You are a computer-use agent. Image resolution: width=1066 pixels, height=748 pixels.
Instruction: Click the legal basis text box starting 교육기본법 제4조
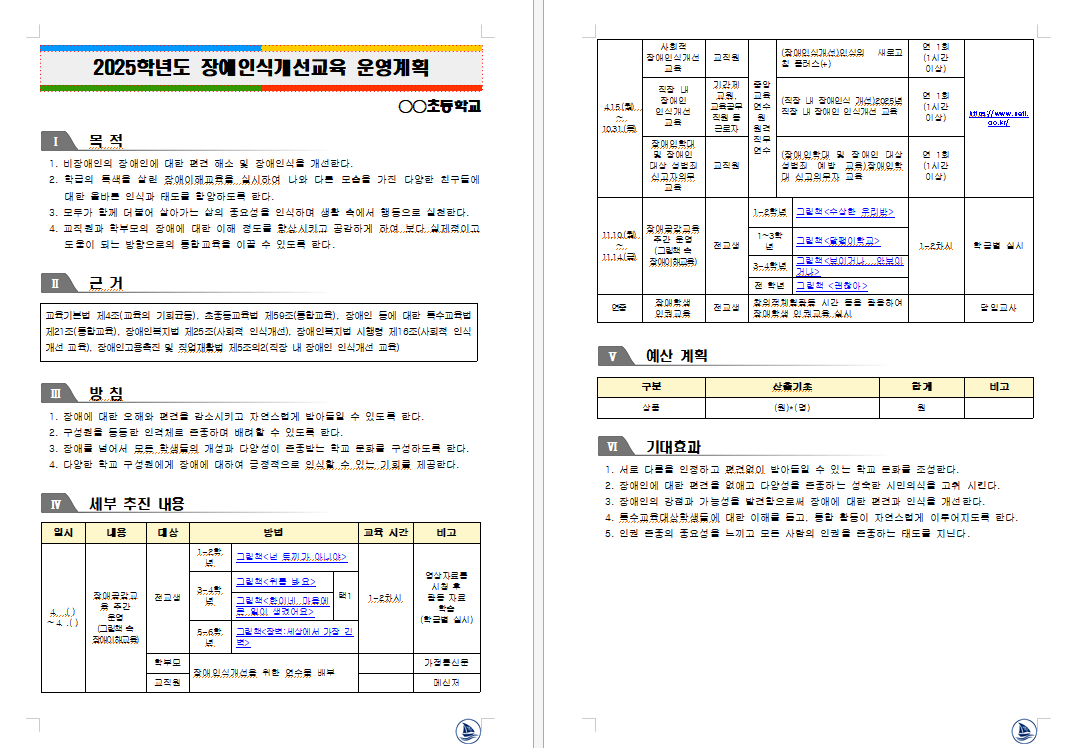[259, 332]
